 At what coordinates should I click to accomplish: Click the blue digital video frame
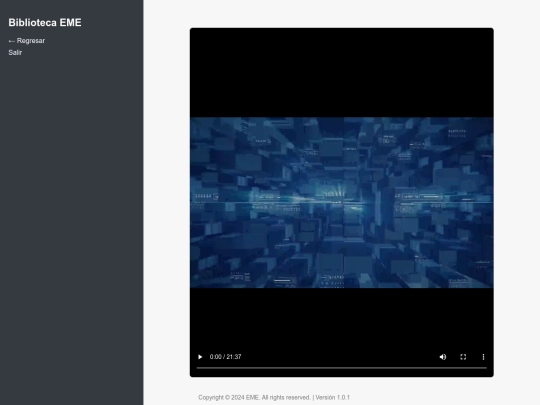pyautogui.click(x=342, y=202)
